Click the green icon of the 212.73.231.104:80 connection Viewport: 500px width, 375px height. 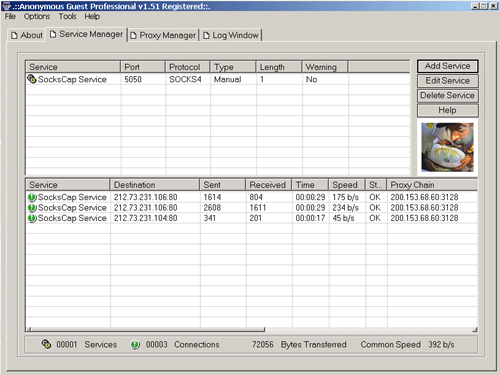32,218
